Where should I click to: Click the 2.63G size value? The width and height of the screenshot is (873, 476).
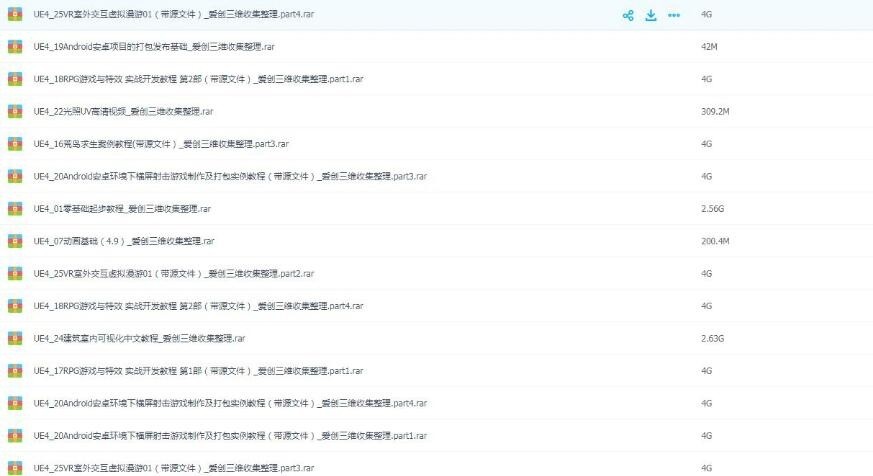coord(713,338)
